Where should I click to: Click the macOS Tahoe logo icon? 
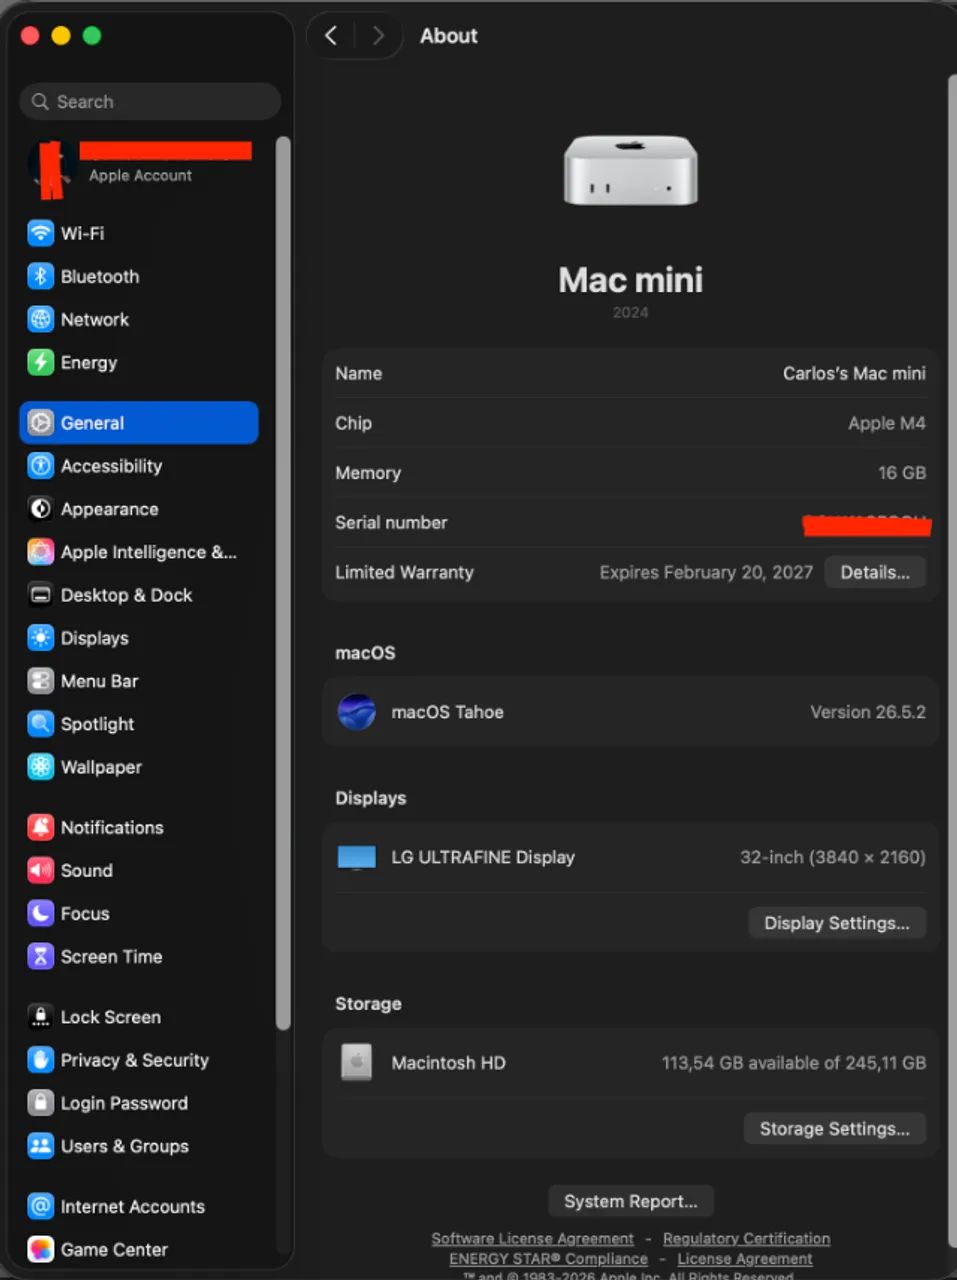coord(356,712)
